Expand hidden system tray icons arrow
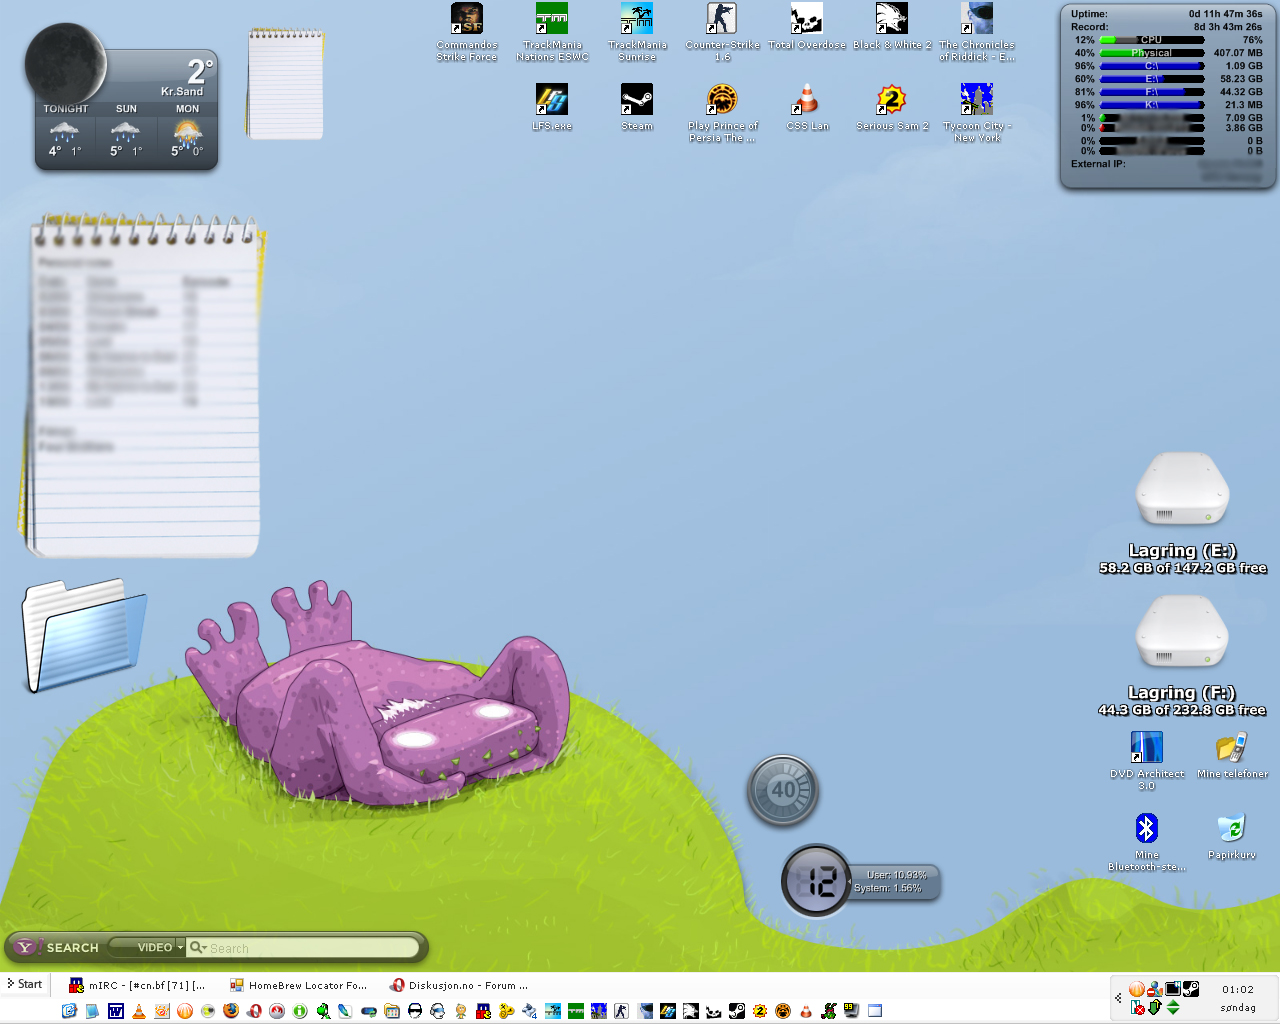The width and height of the screenshot is (1280, 1024). 1118,997
